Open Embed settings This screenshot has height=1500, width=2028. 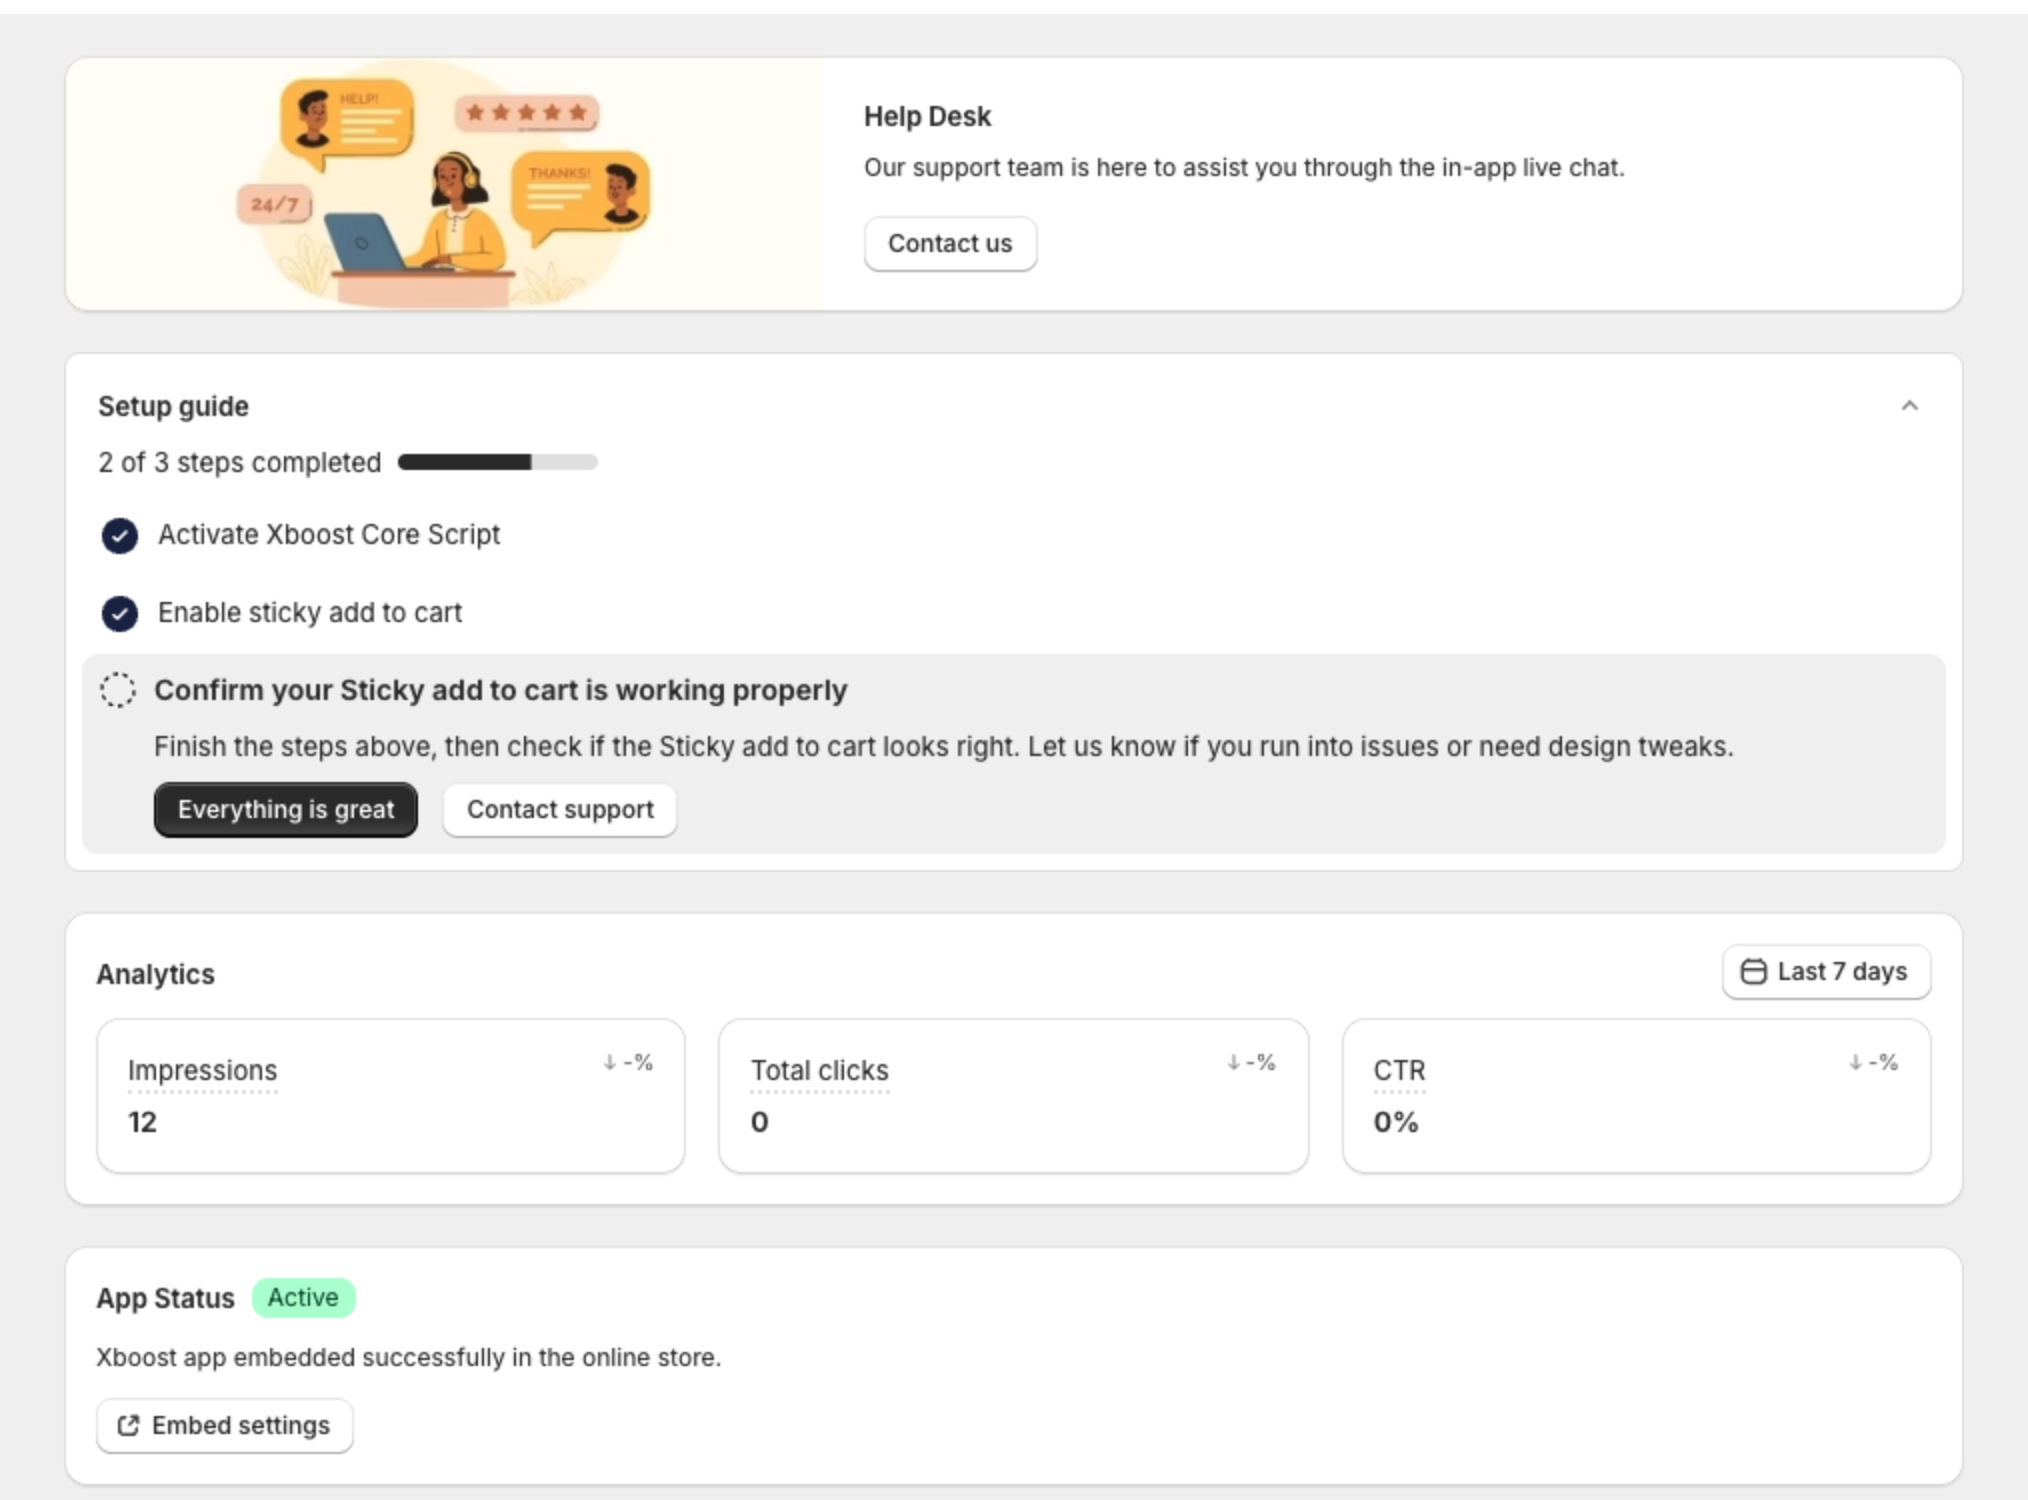225,1426
